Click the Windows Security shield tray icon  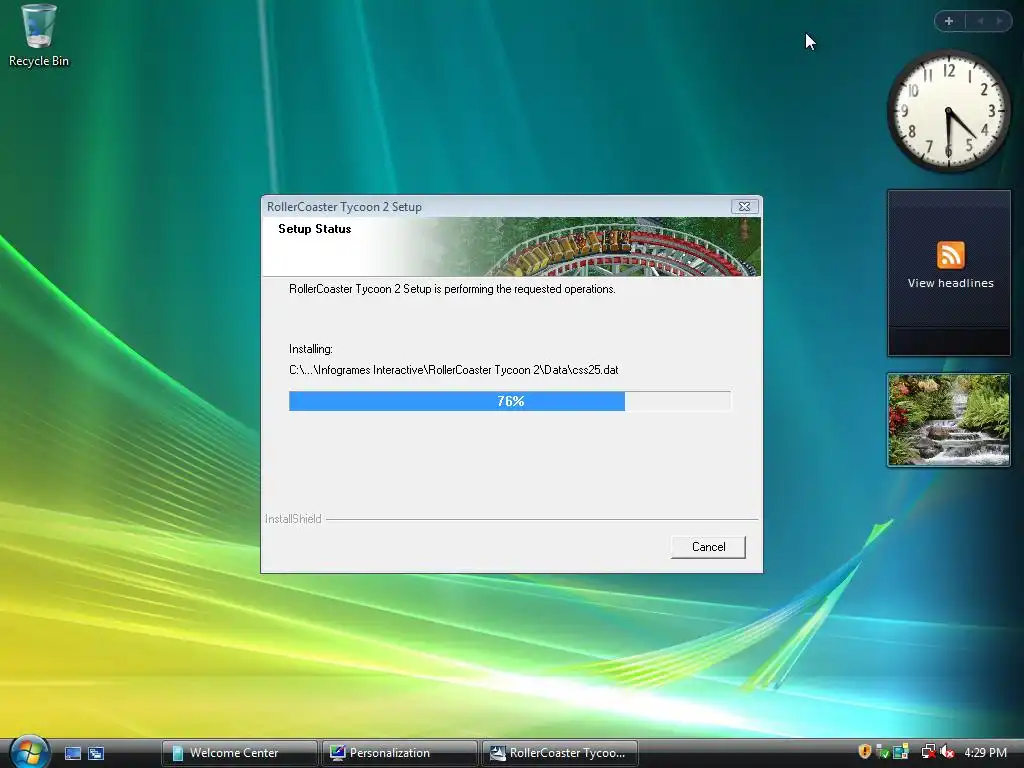[865, 752]
